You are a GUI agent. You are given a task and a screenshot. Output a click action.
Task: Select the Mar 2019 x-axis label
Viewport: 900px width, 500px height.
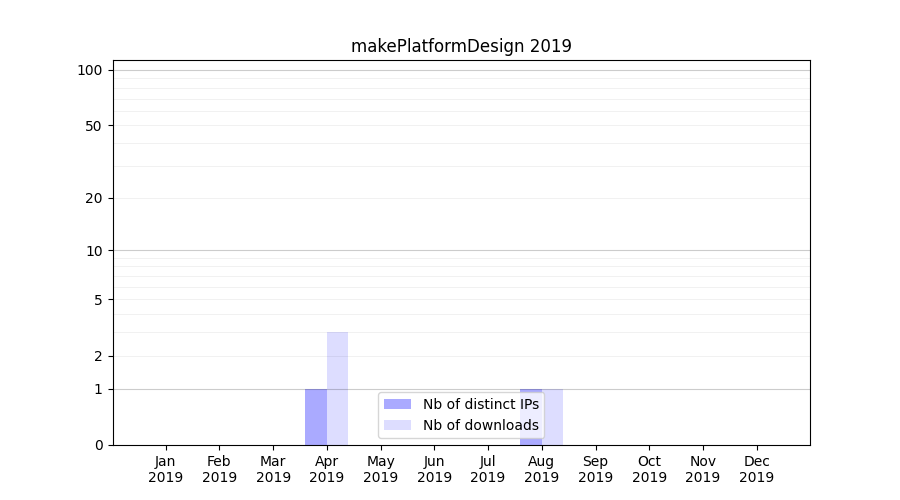(273, 469)
